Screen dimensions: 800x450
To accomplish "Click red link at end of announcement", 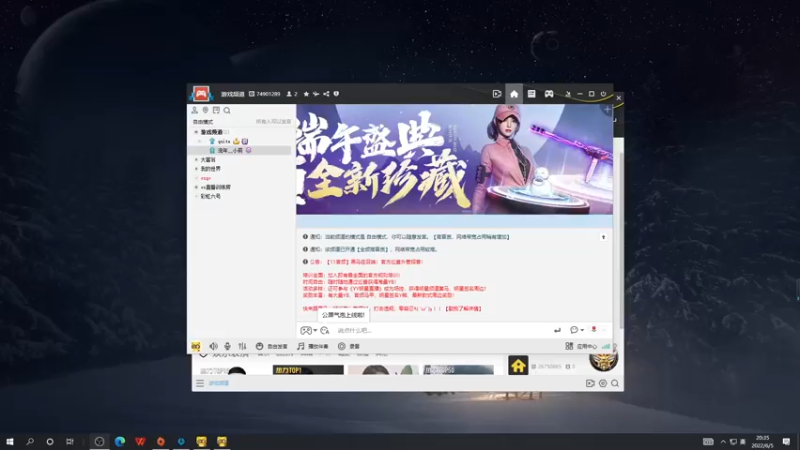I will 463,309.
